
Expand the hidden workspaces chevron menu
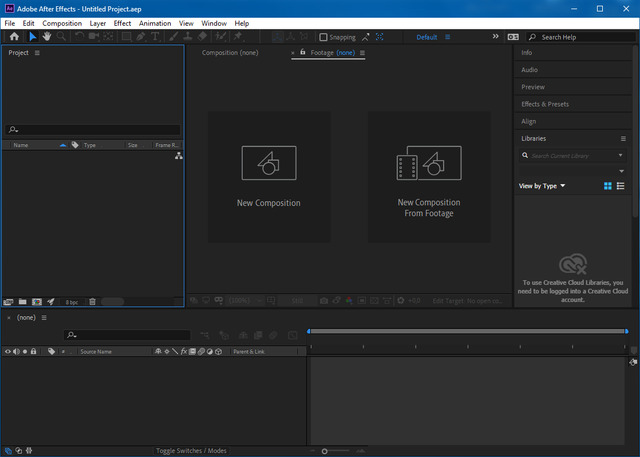495,37
